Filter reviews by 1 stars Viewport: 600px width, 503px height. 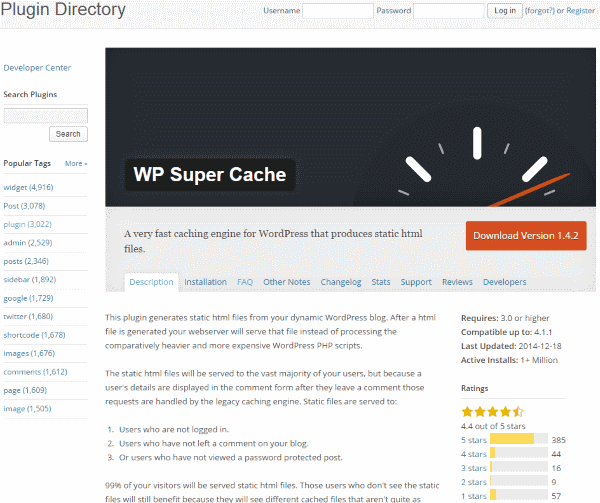click(474, 496)
